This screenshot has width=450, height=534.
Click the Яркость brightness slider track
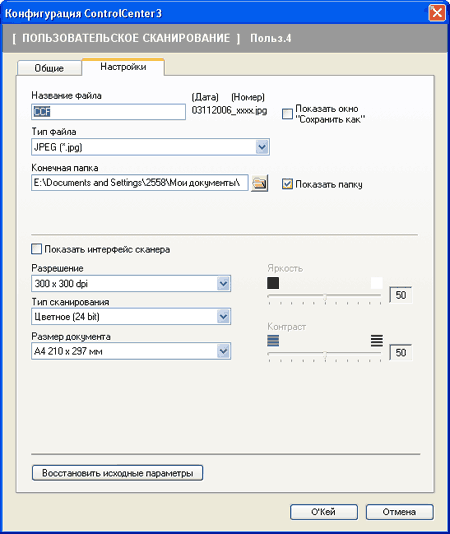click(x=325, y=296)
